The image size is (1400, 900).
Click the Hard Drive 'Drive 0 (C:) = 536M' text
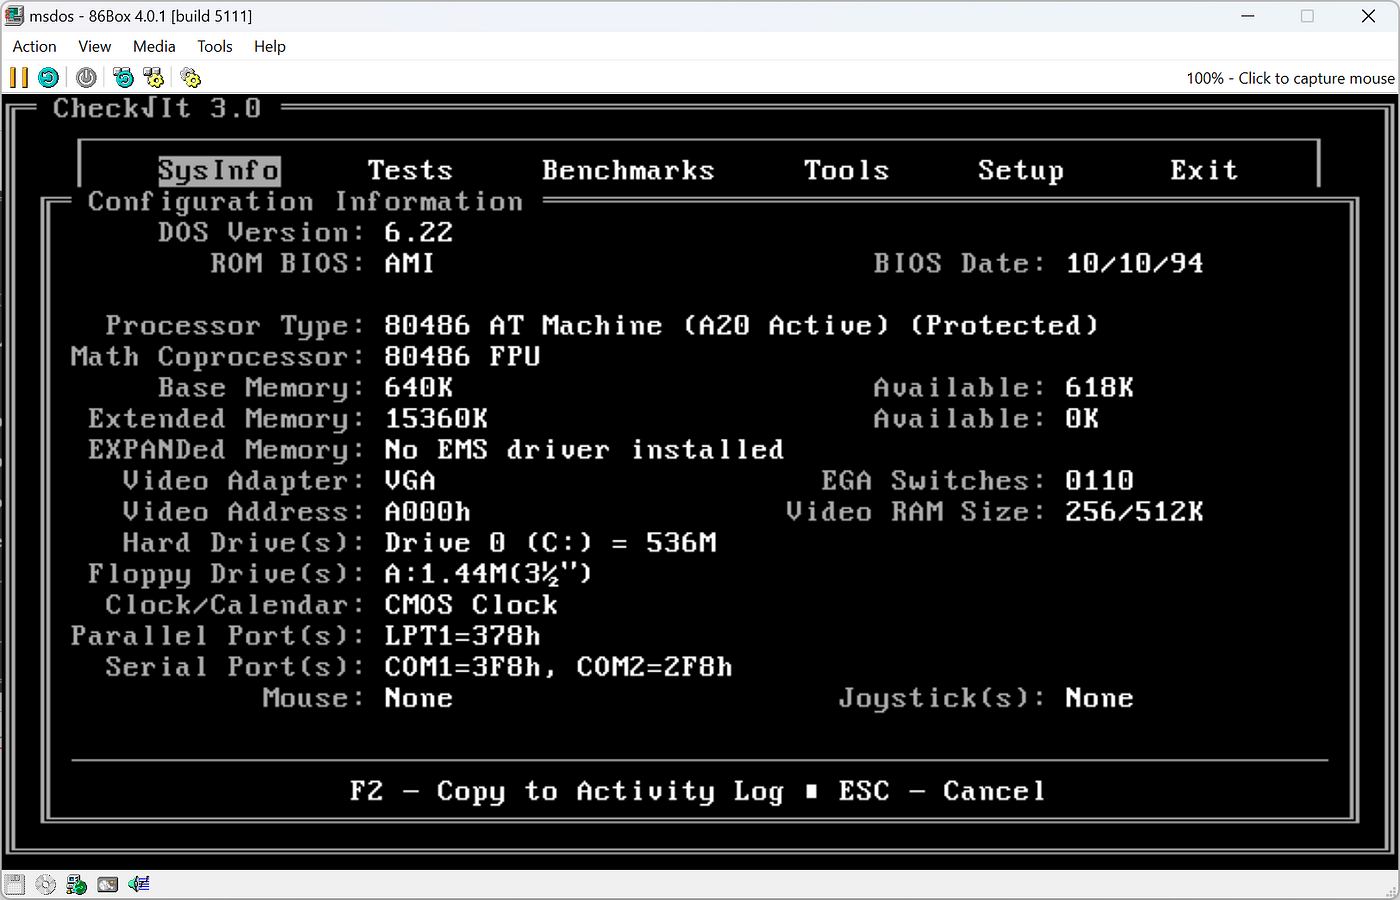pyautogui.click(x=550, y=542)
